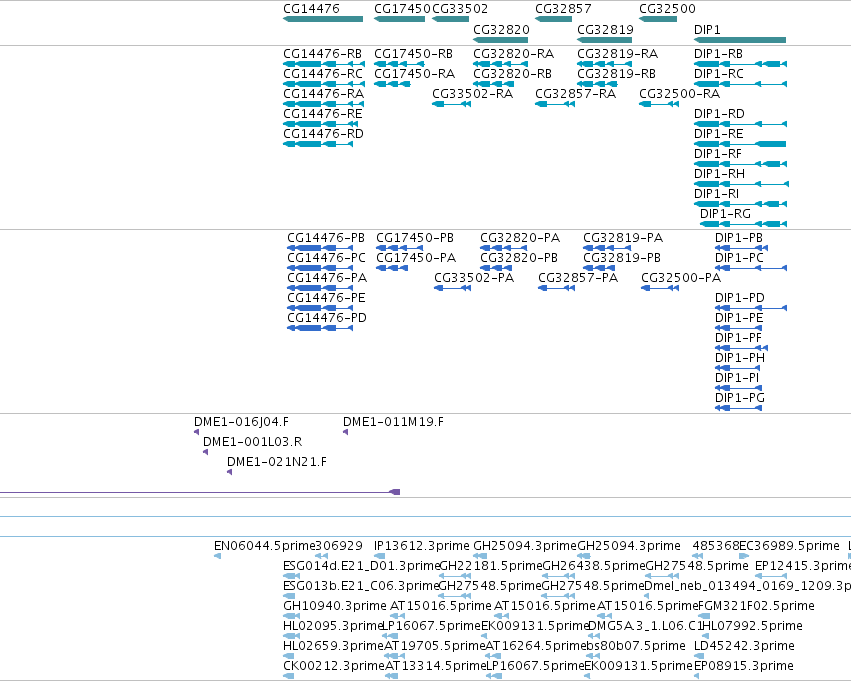Select the DME1-011M19.F feature
Image resolution: width=851 pixels, height=681 pixels.
tap(346, 432)
